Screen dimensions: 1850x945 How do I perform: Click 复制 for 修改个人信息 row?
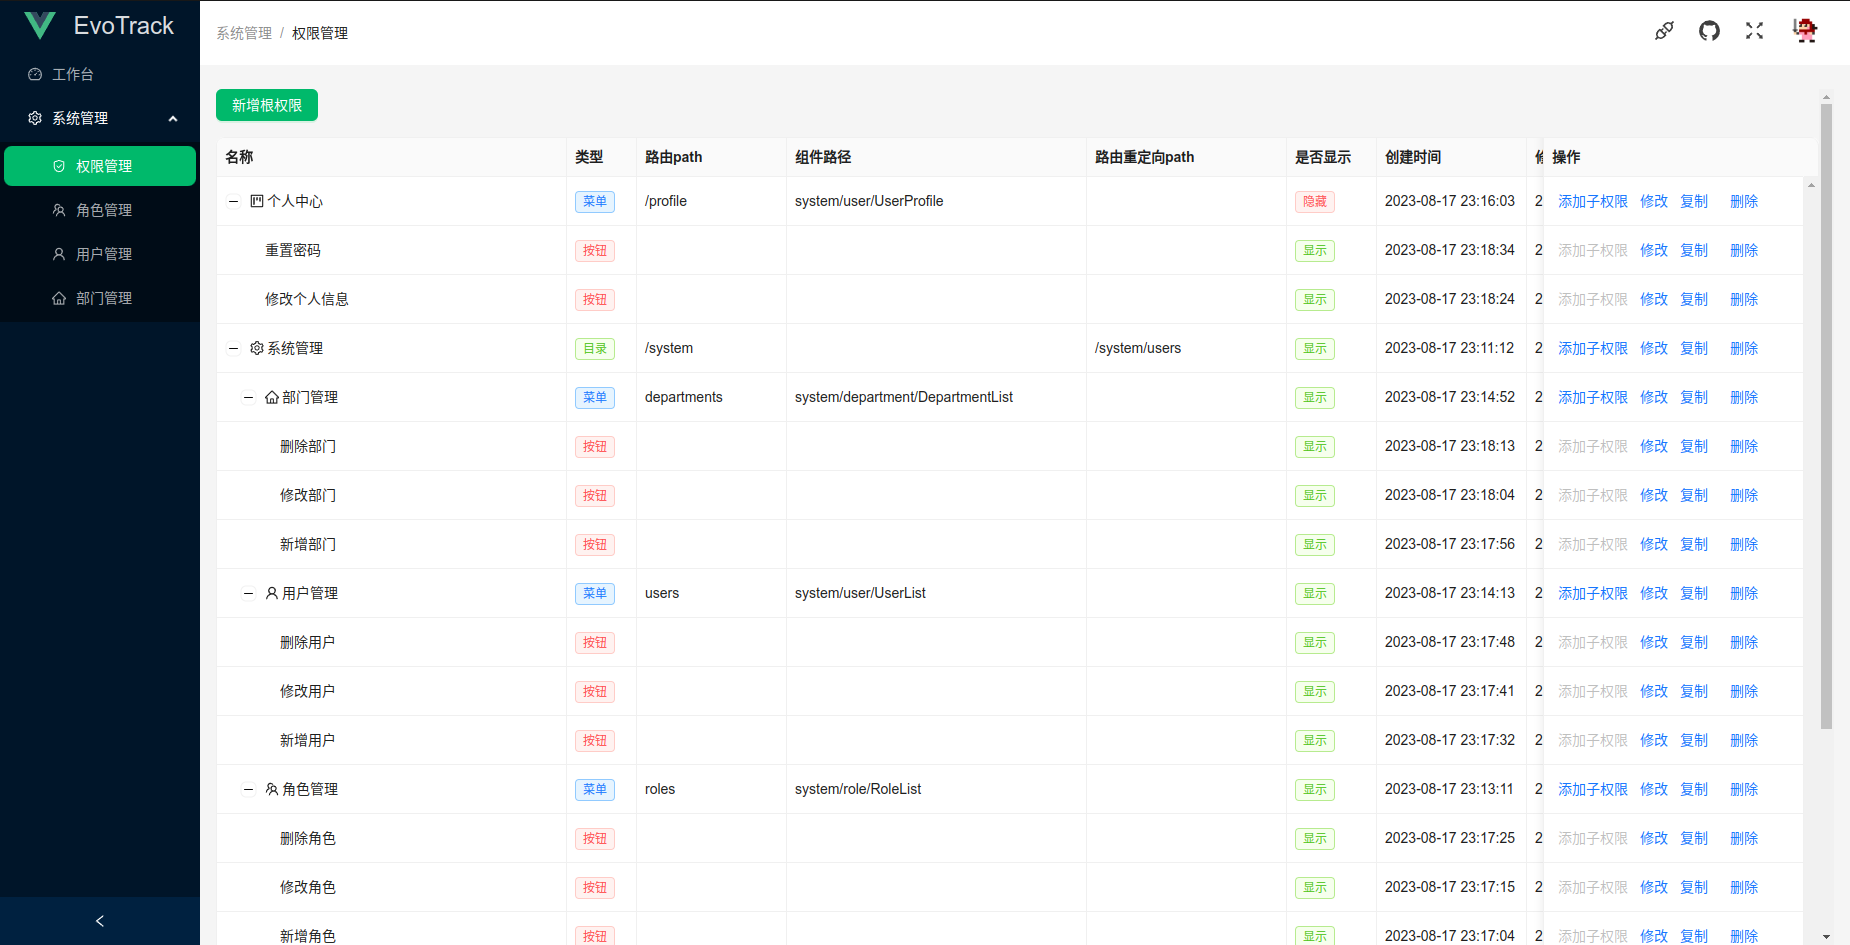pos(1693,299)
